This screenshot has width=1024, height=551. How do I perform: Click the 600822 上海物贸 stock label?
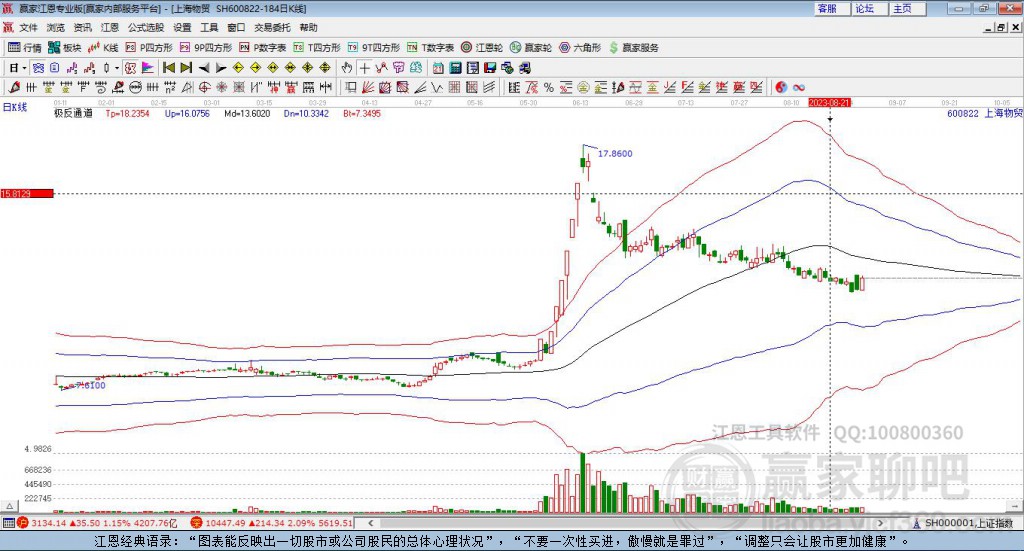click(x=984, y=114)
